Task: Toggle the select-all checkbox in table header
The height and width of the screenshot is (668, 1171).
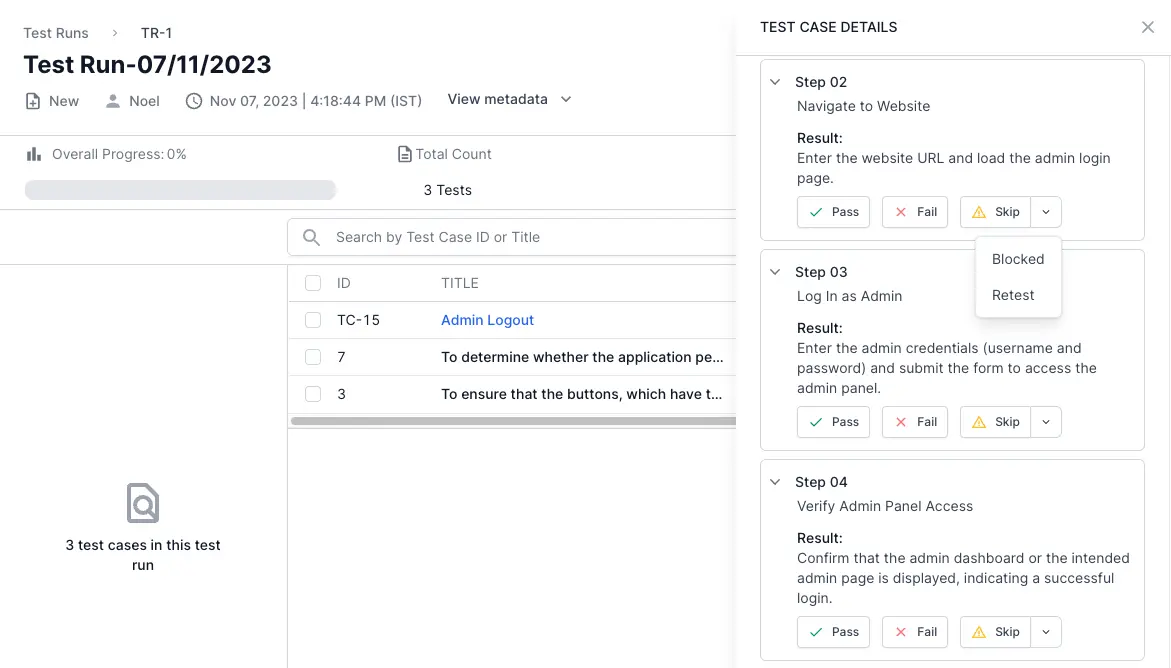Action: (313, 283)
